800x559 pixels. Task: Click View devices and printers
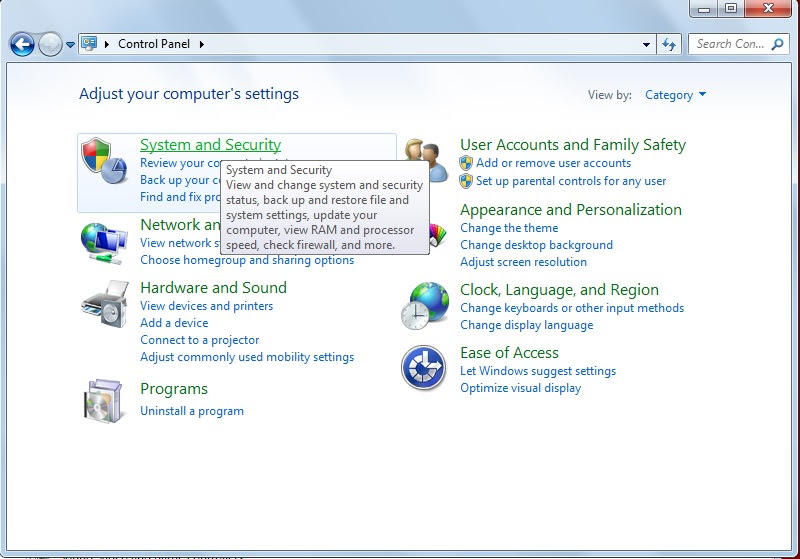pyautogui.click(x=206, y=306)
